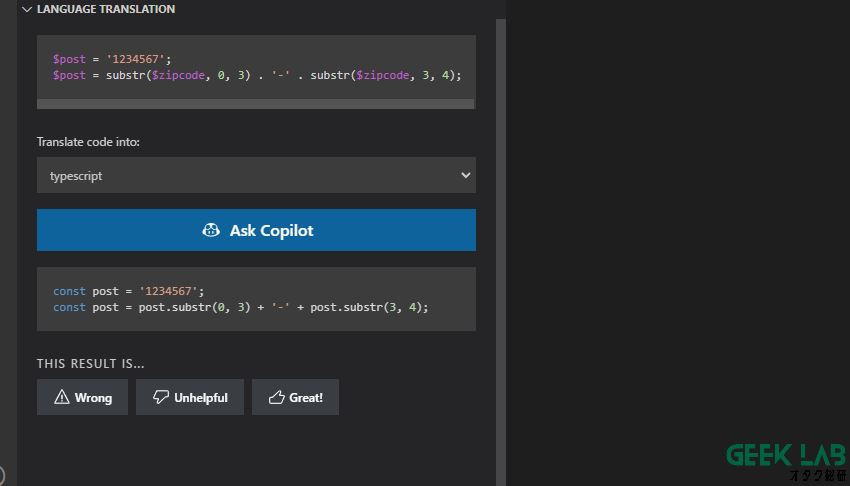Click the LANGUAGE TRANSLATION panel header
The height and width of the screenshot is (486, 850).
point(106,9)
